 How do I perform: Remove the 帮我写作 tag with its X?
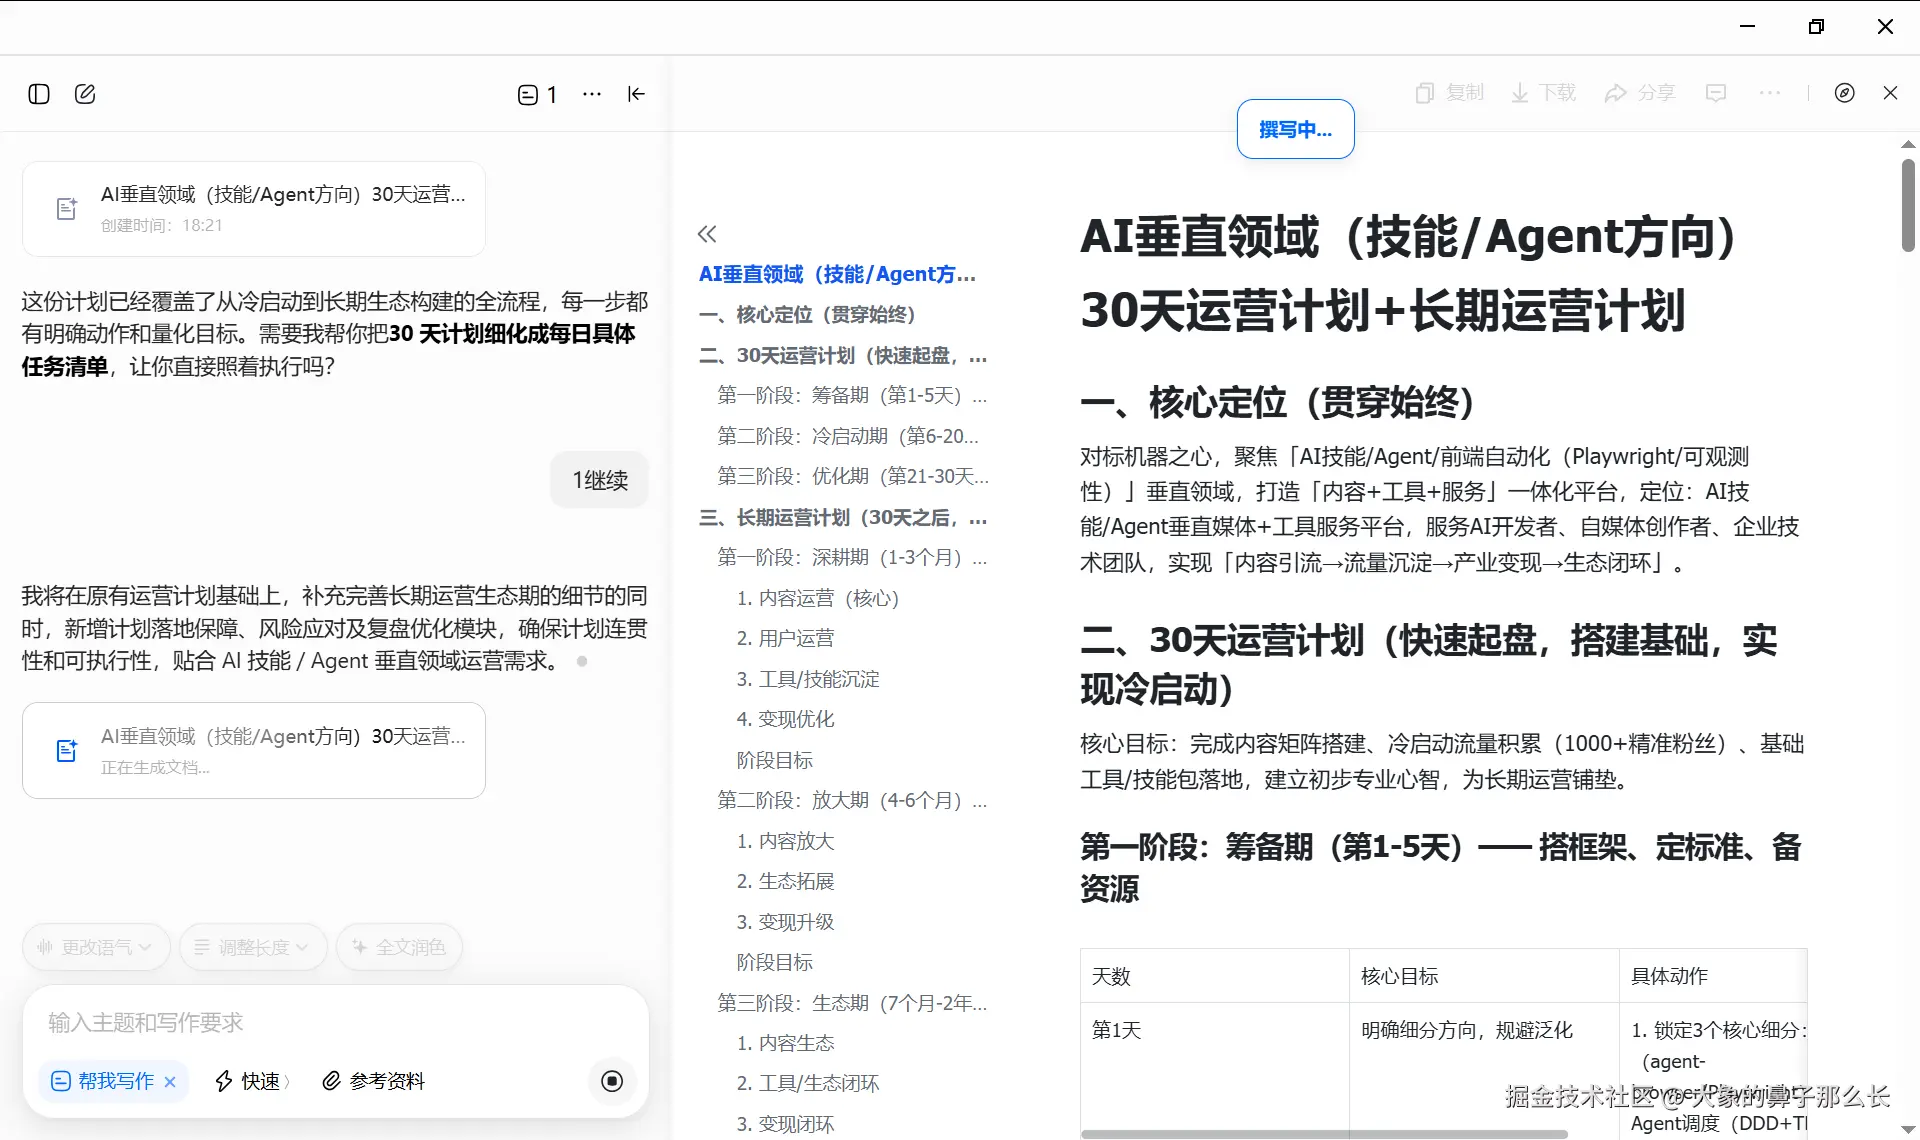pyautogui.click(x=170, y=1081)
